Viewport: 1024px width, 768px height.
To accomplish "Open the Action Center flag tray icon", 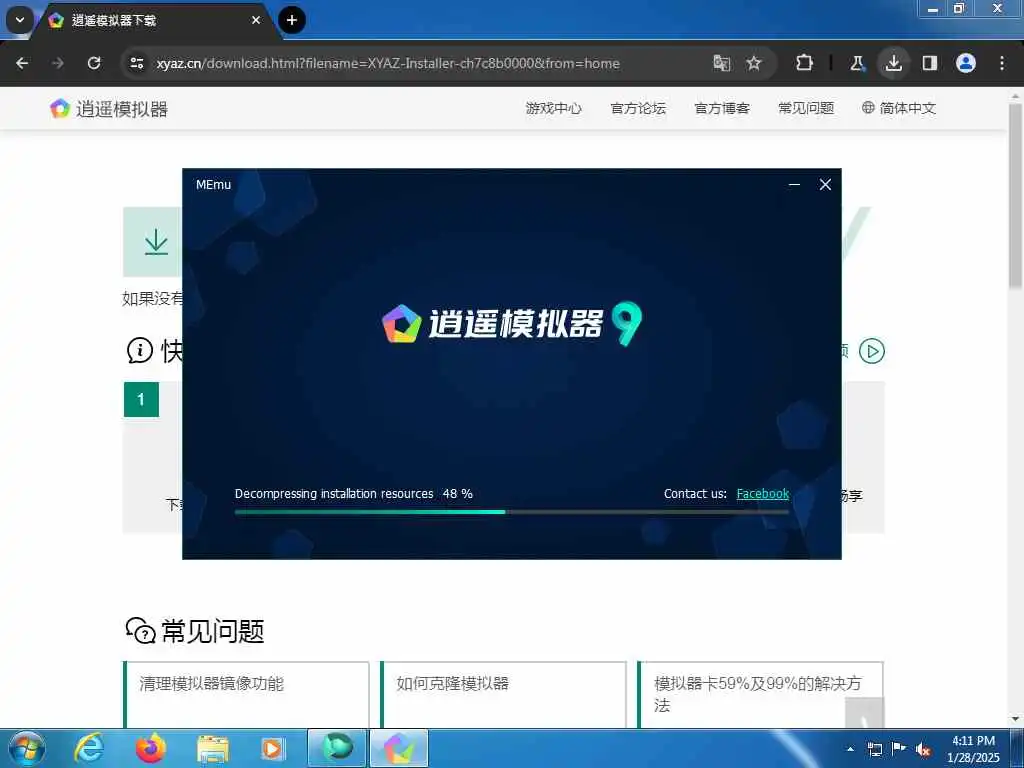I will click(899, 748).
